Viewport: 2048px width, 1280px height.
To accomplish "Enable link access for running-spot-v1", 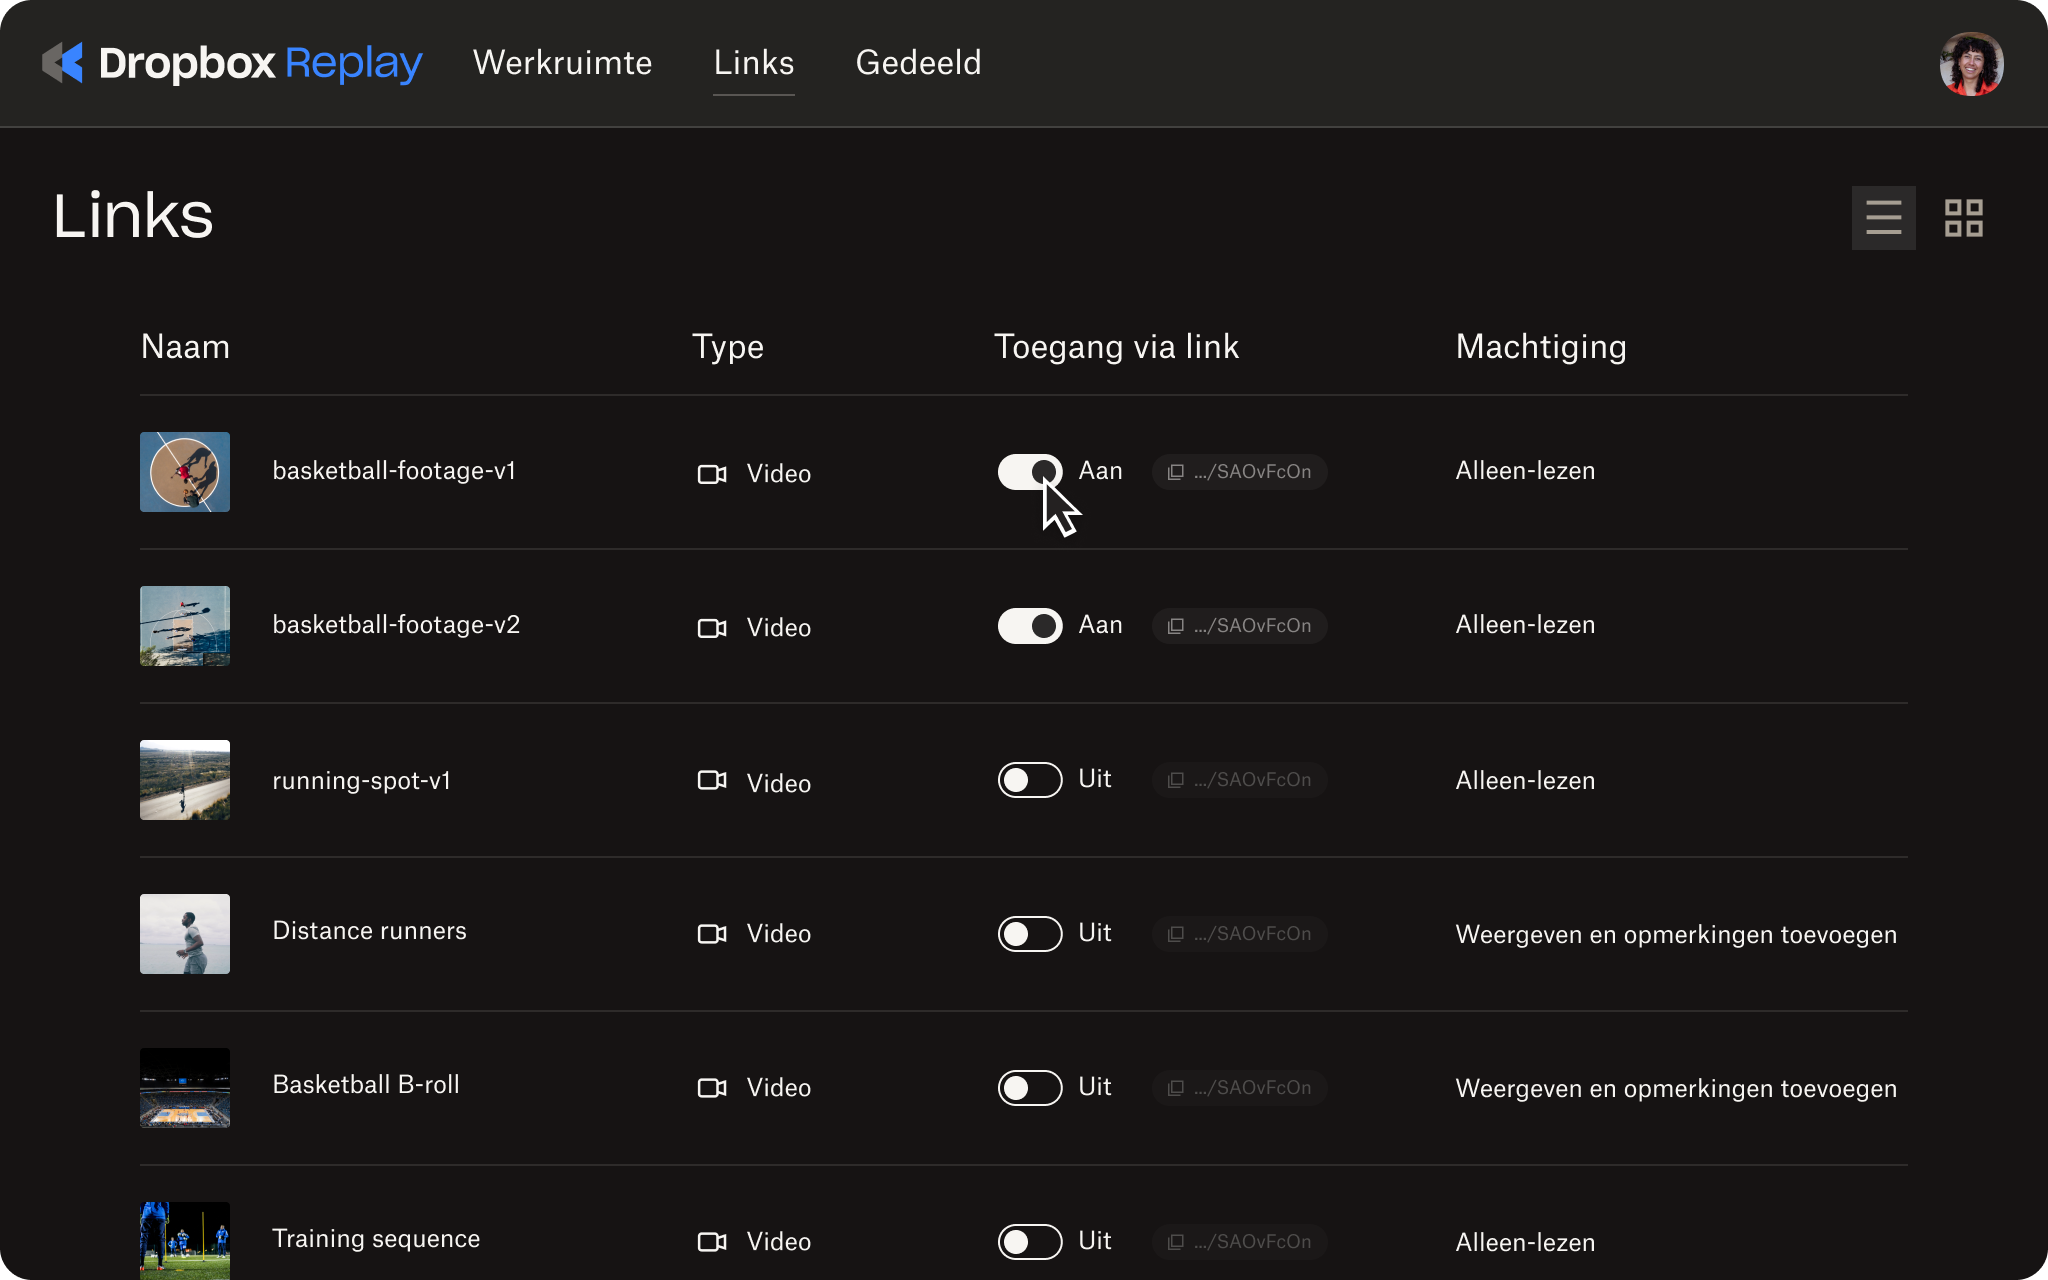I will (1030, 780).
